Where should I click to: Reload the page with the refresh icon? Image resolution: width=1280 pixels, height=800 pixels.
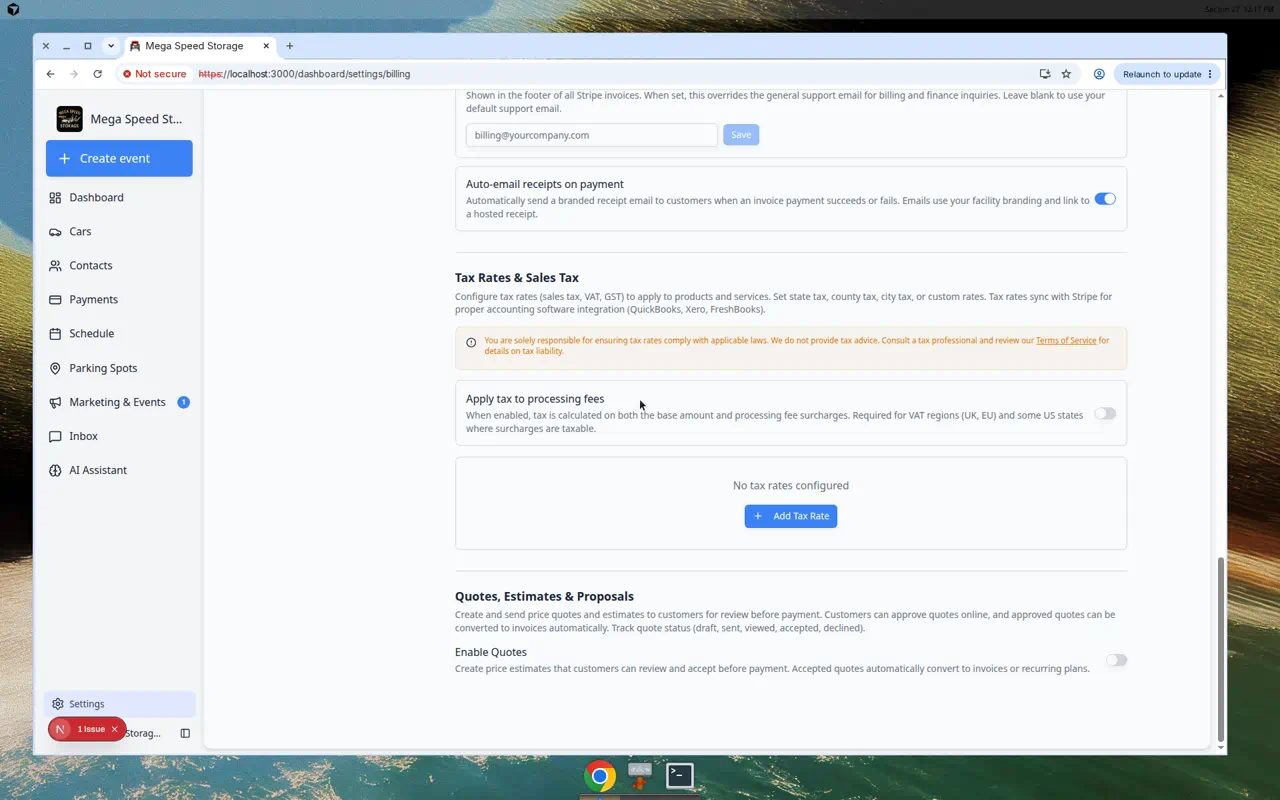[x=97, y=74]
